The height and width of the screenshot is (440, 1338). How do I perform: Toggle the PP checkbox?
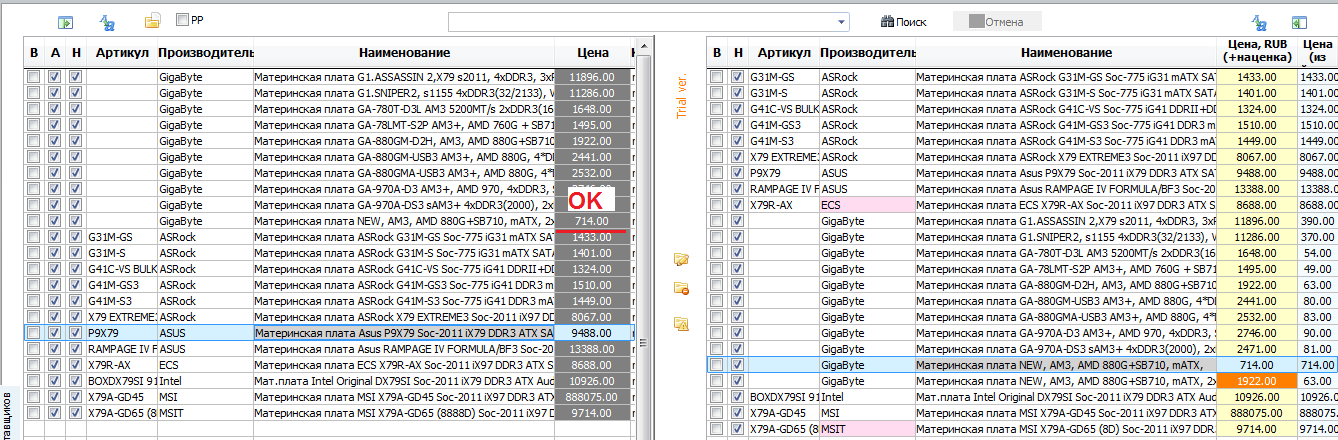182,19
